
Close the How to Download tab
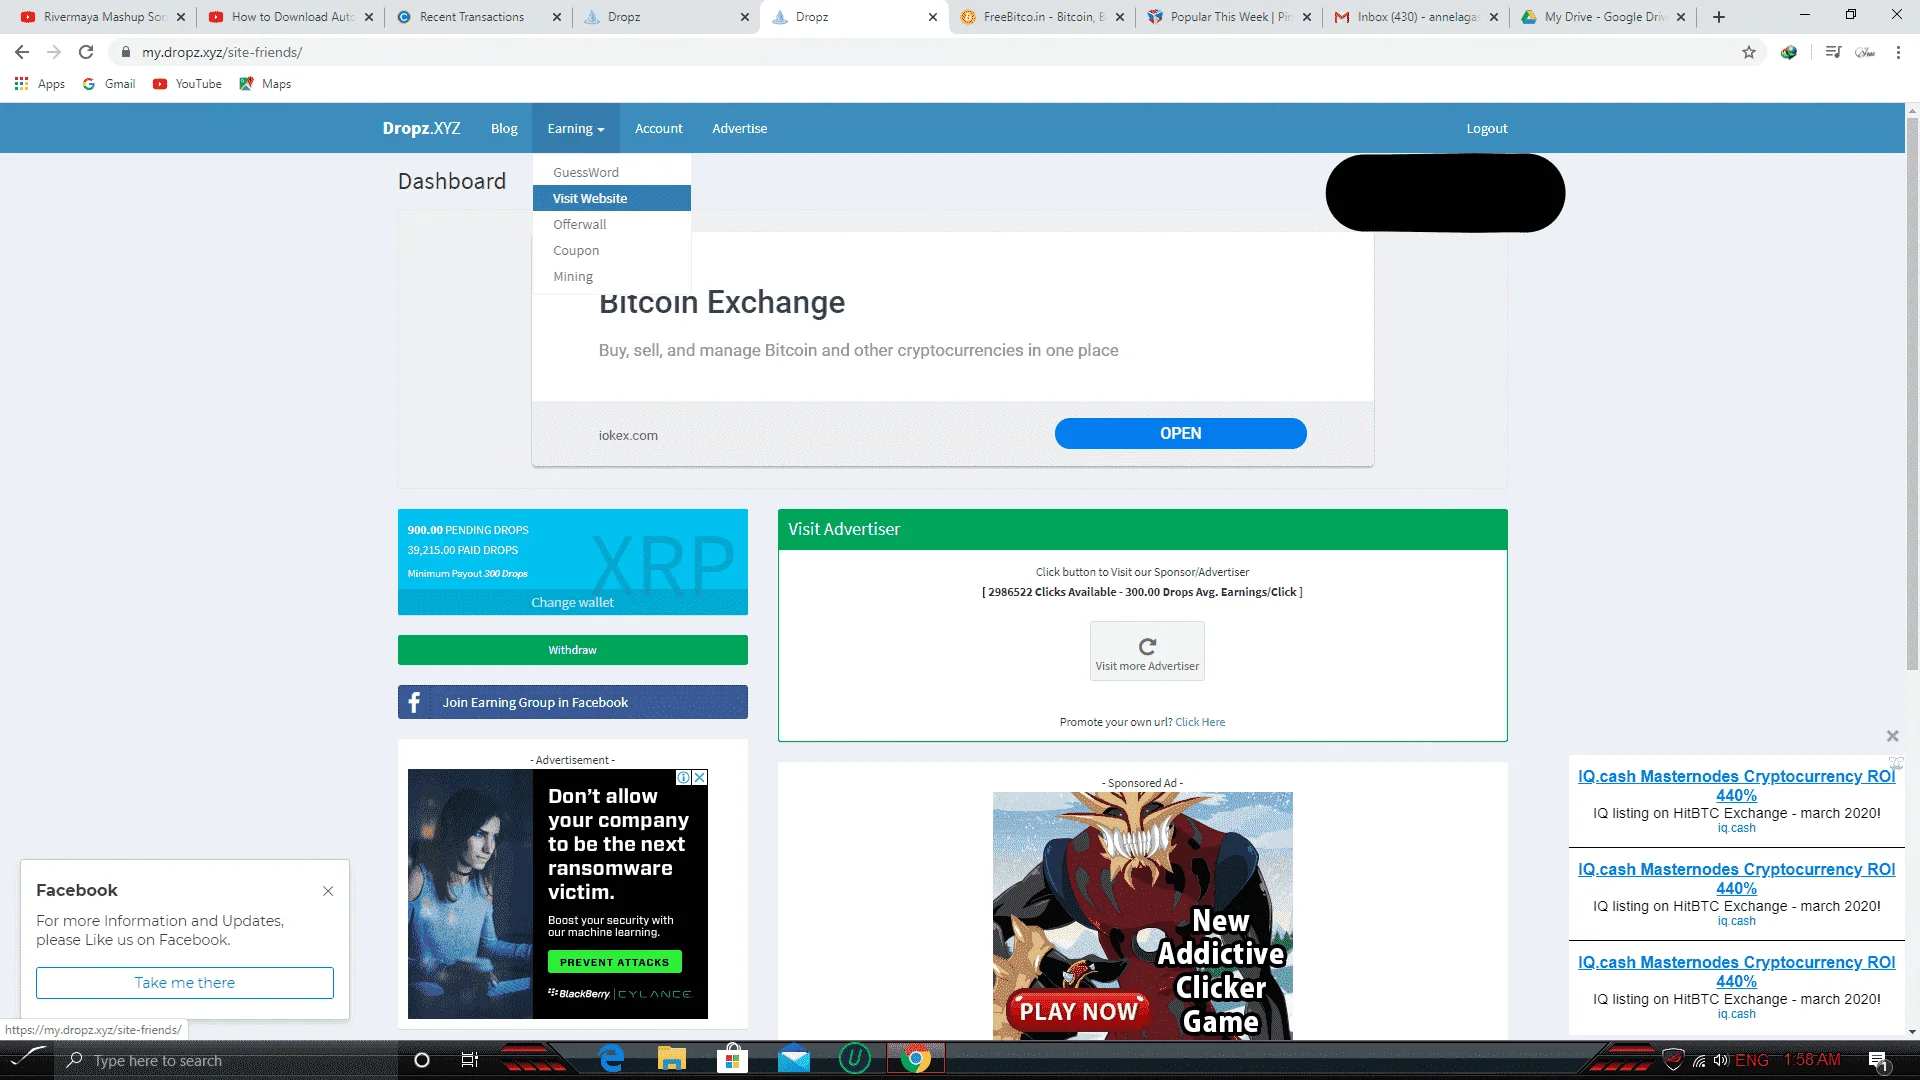[x=369, y=17]
